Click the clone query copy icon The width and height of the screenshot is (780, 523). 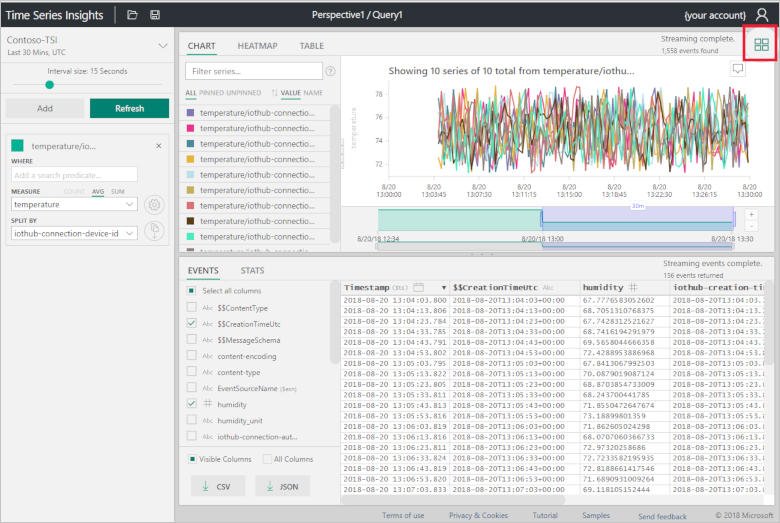click(154, 231)
